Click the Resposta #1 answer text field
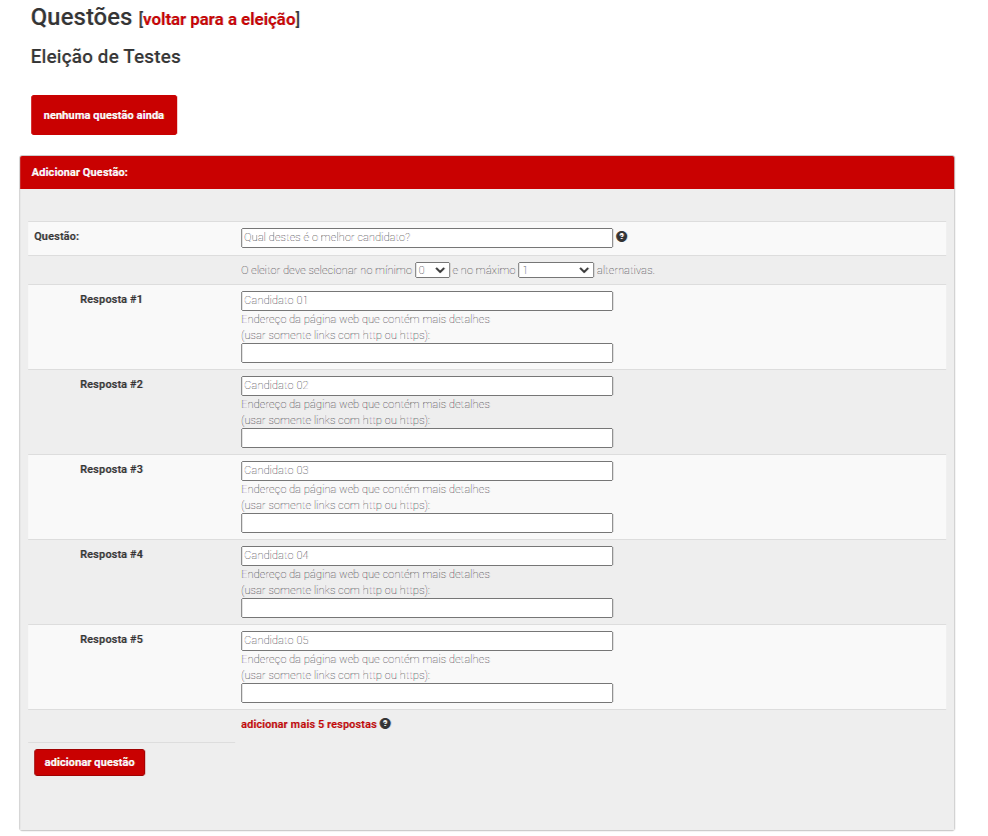The width and height of the screenshot is (988, 836). pos(426,301)
